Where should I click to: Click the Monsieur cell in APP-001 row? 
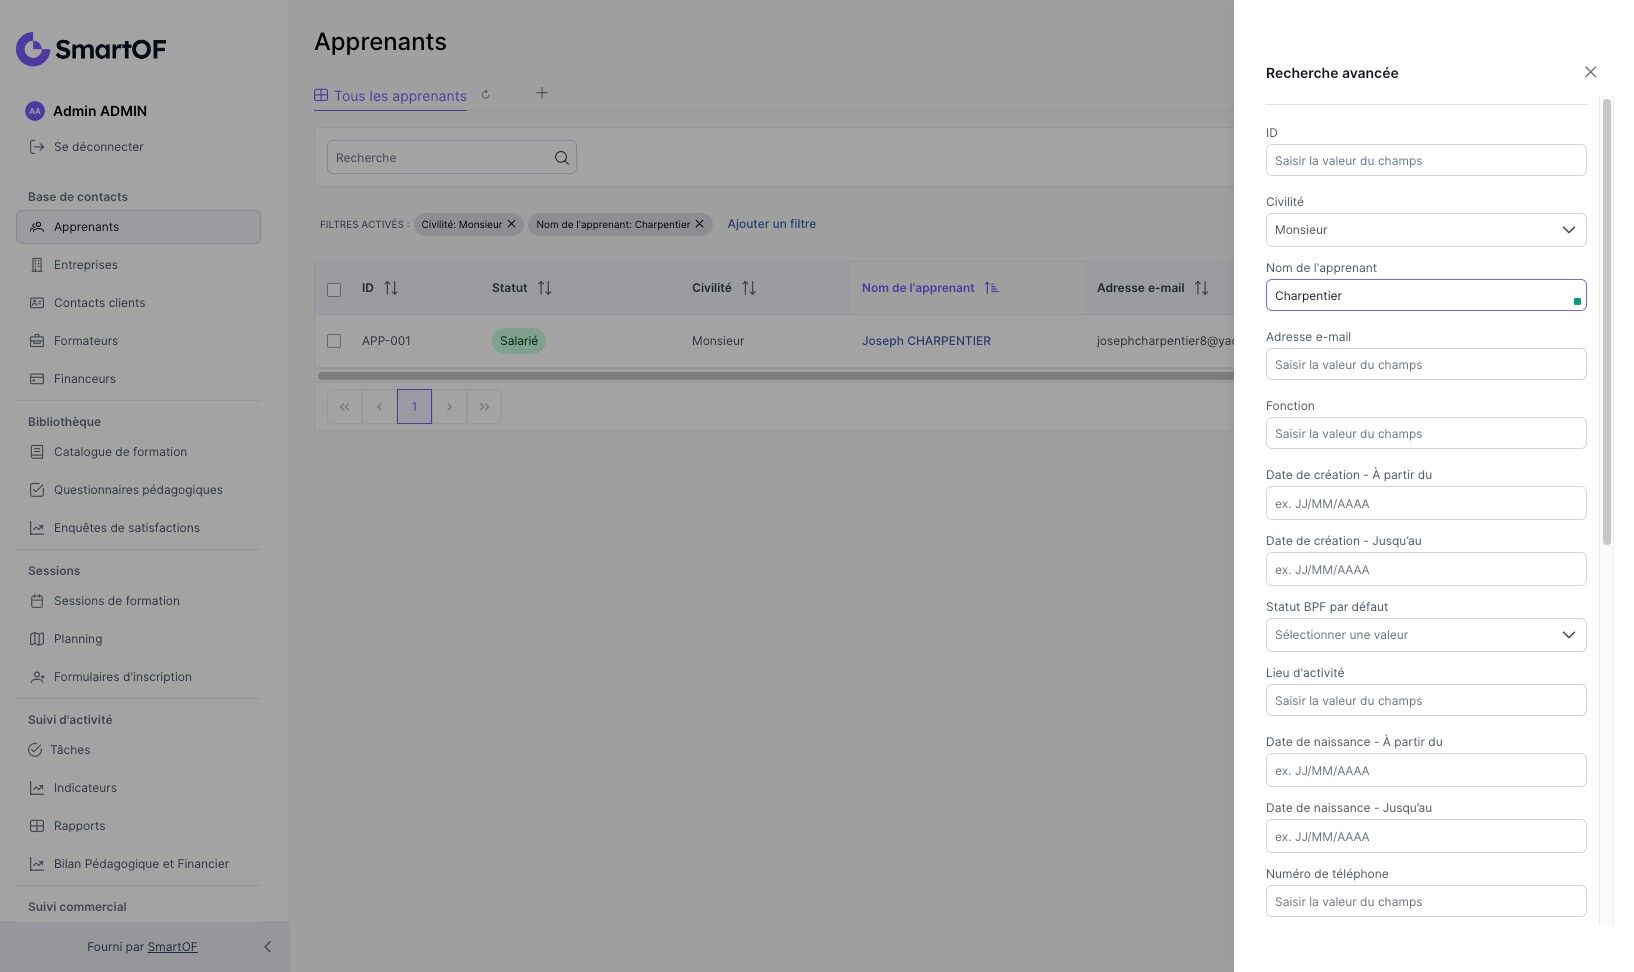718,341
